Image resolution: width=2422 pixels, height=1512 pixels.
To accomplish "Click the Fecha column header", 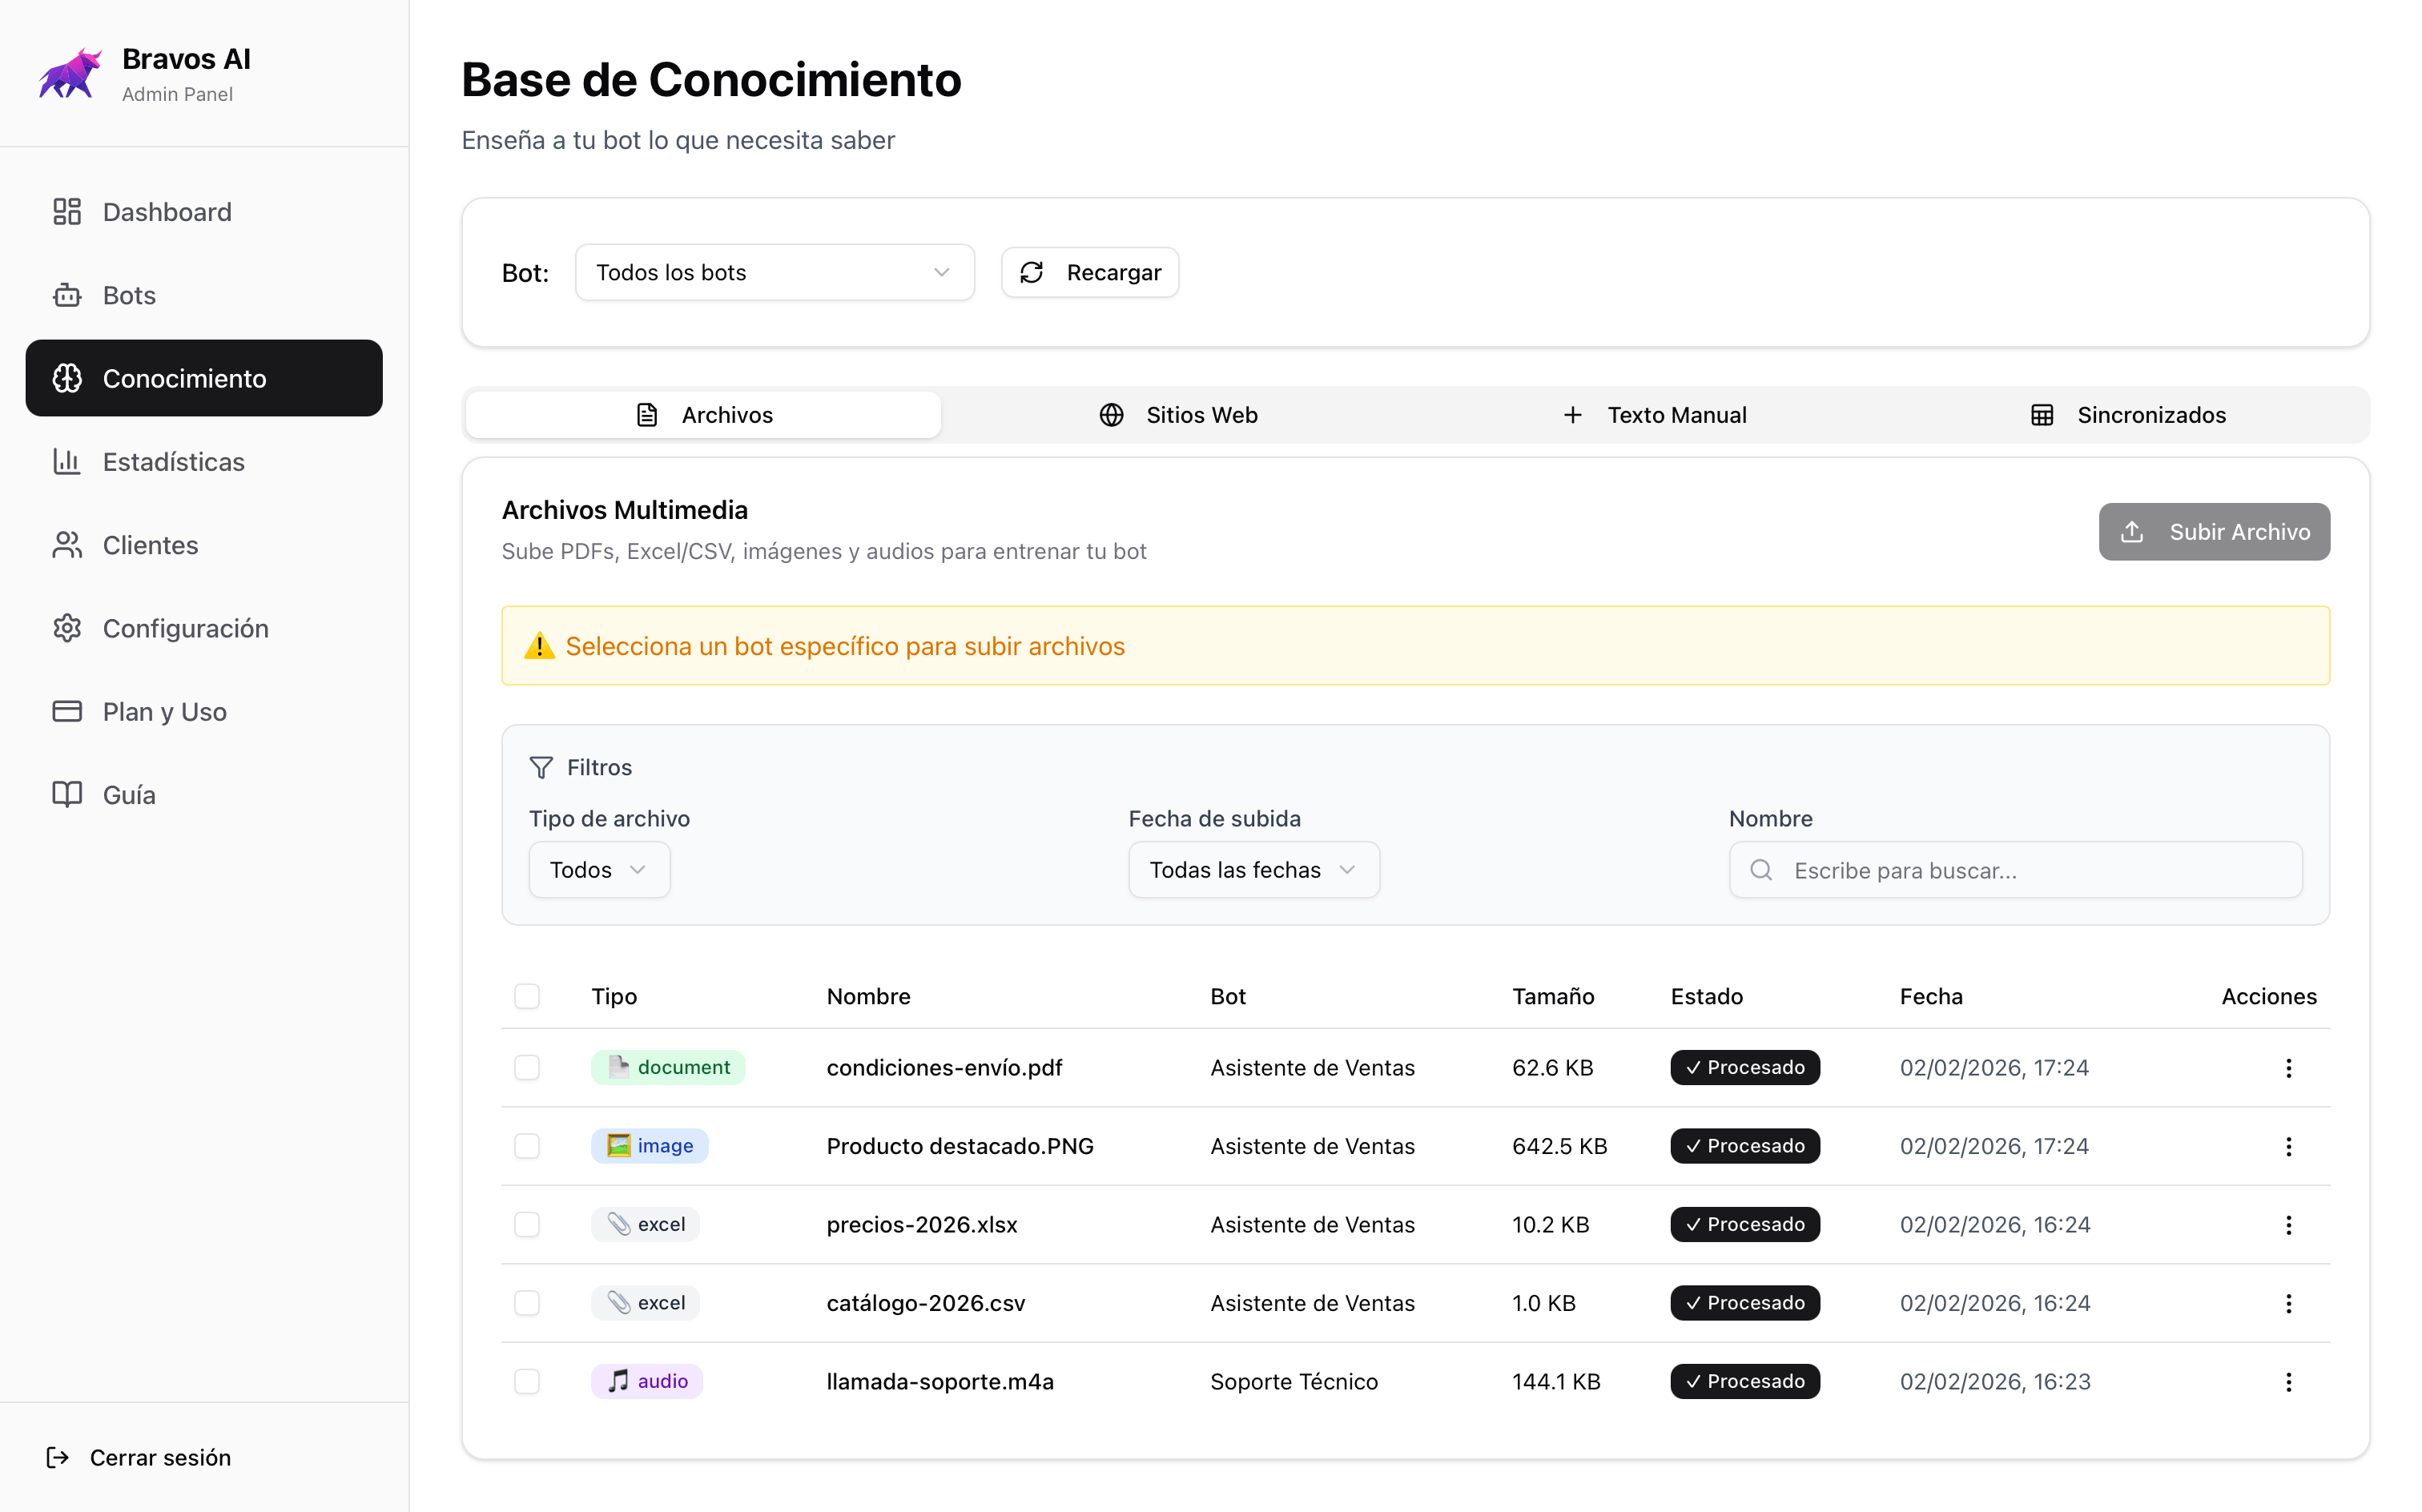I will click(x=1930, y=996).
